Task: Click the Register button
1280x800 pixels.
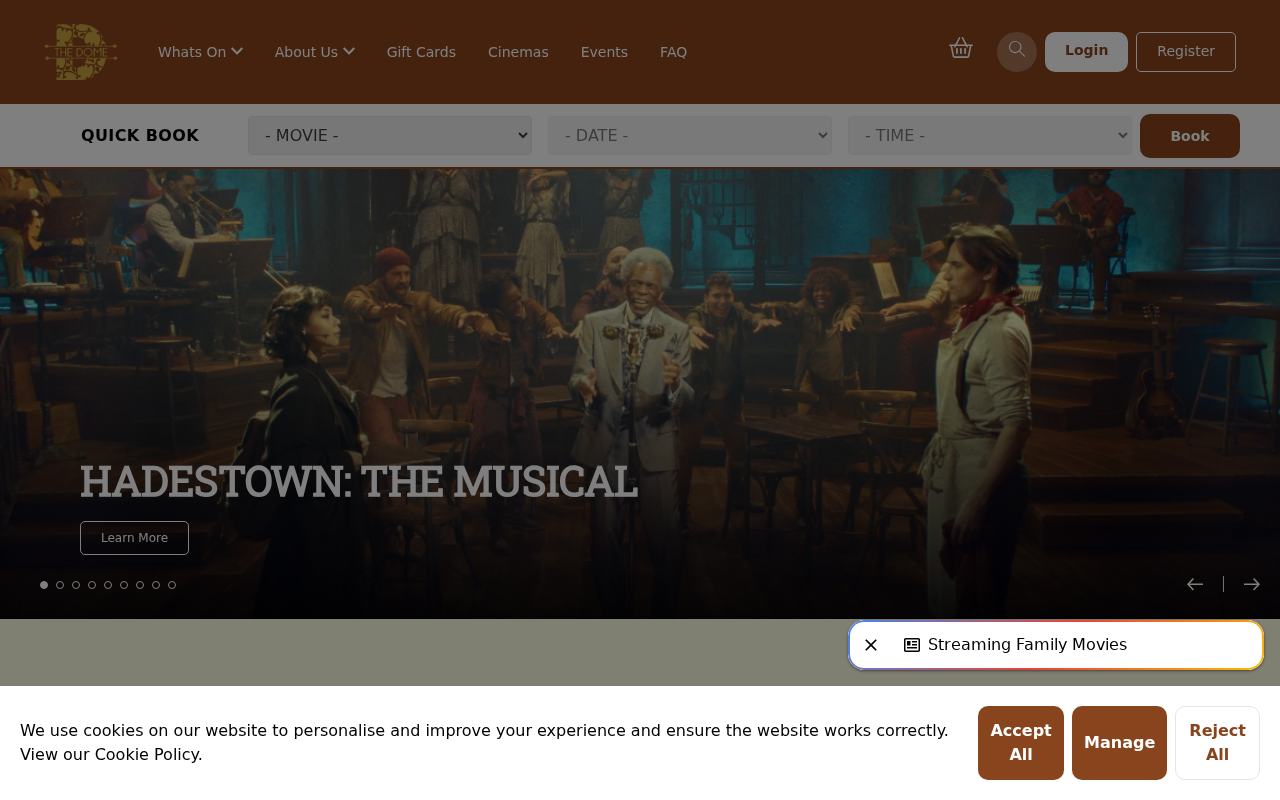Action: 1186,52
